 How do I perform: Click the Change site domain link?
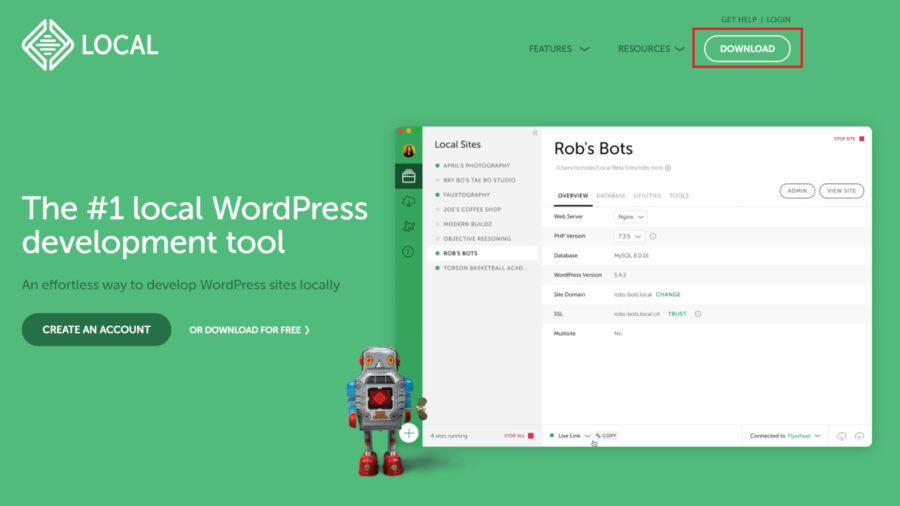coord(668,294)
